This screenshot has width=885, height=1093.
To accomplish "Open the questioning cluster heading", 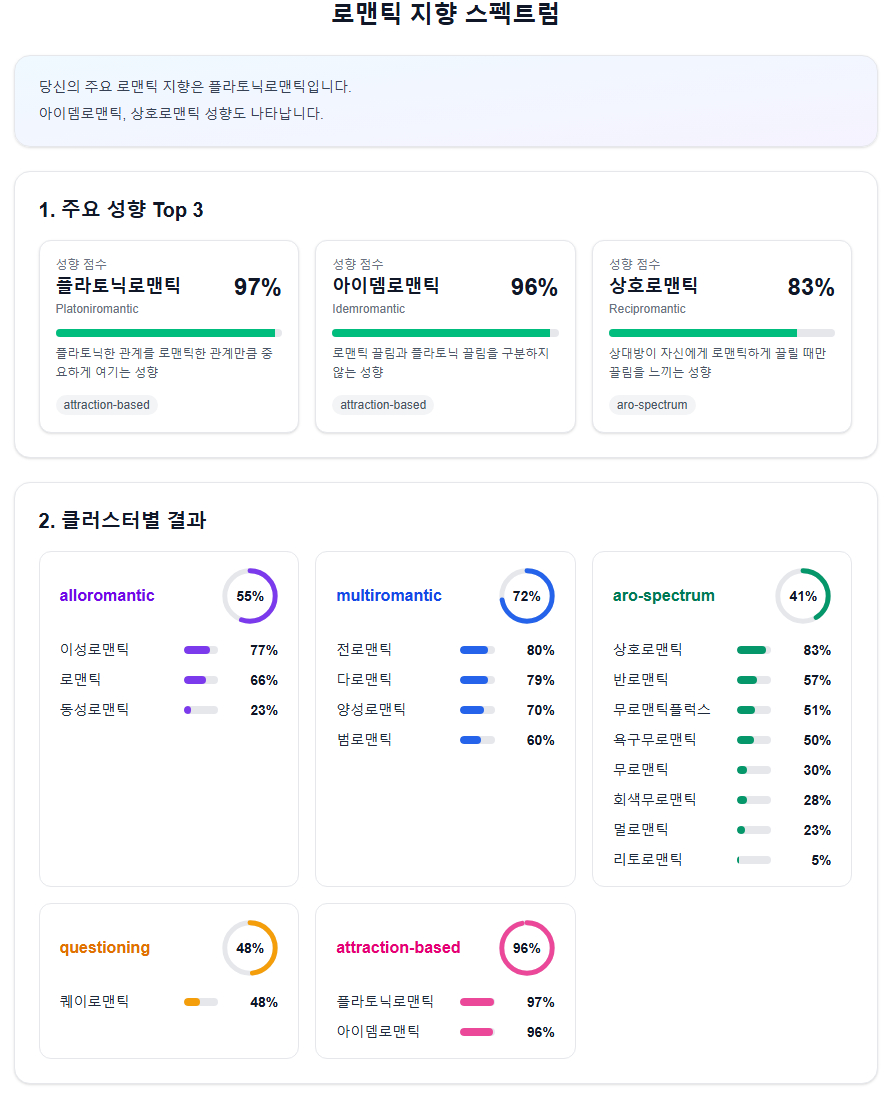I will pyautogui.click(x=105, y=948).
